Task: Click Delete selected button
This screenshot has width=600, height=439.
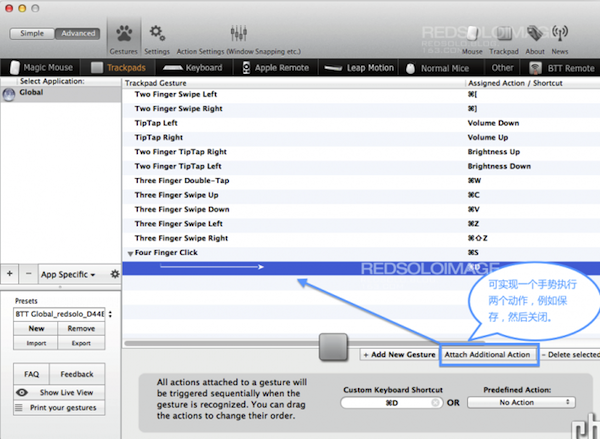Action: pos(570,355)
